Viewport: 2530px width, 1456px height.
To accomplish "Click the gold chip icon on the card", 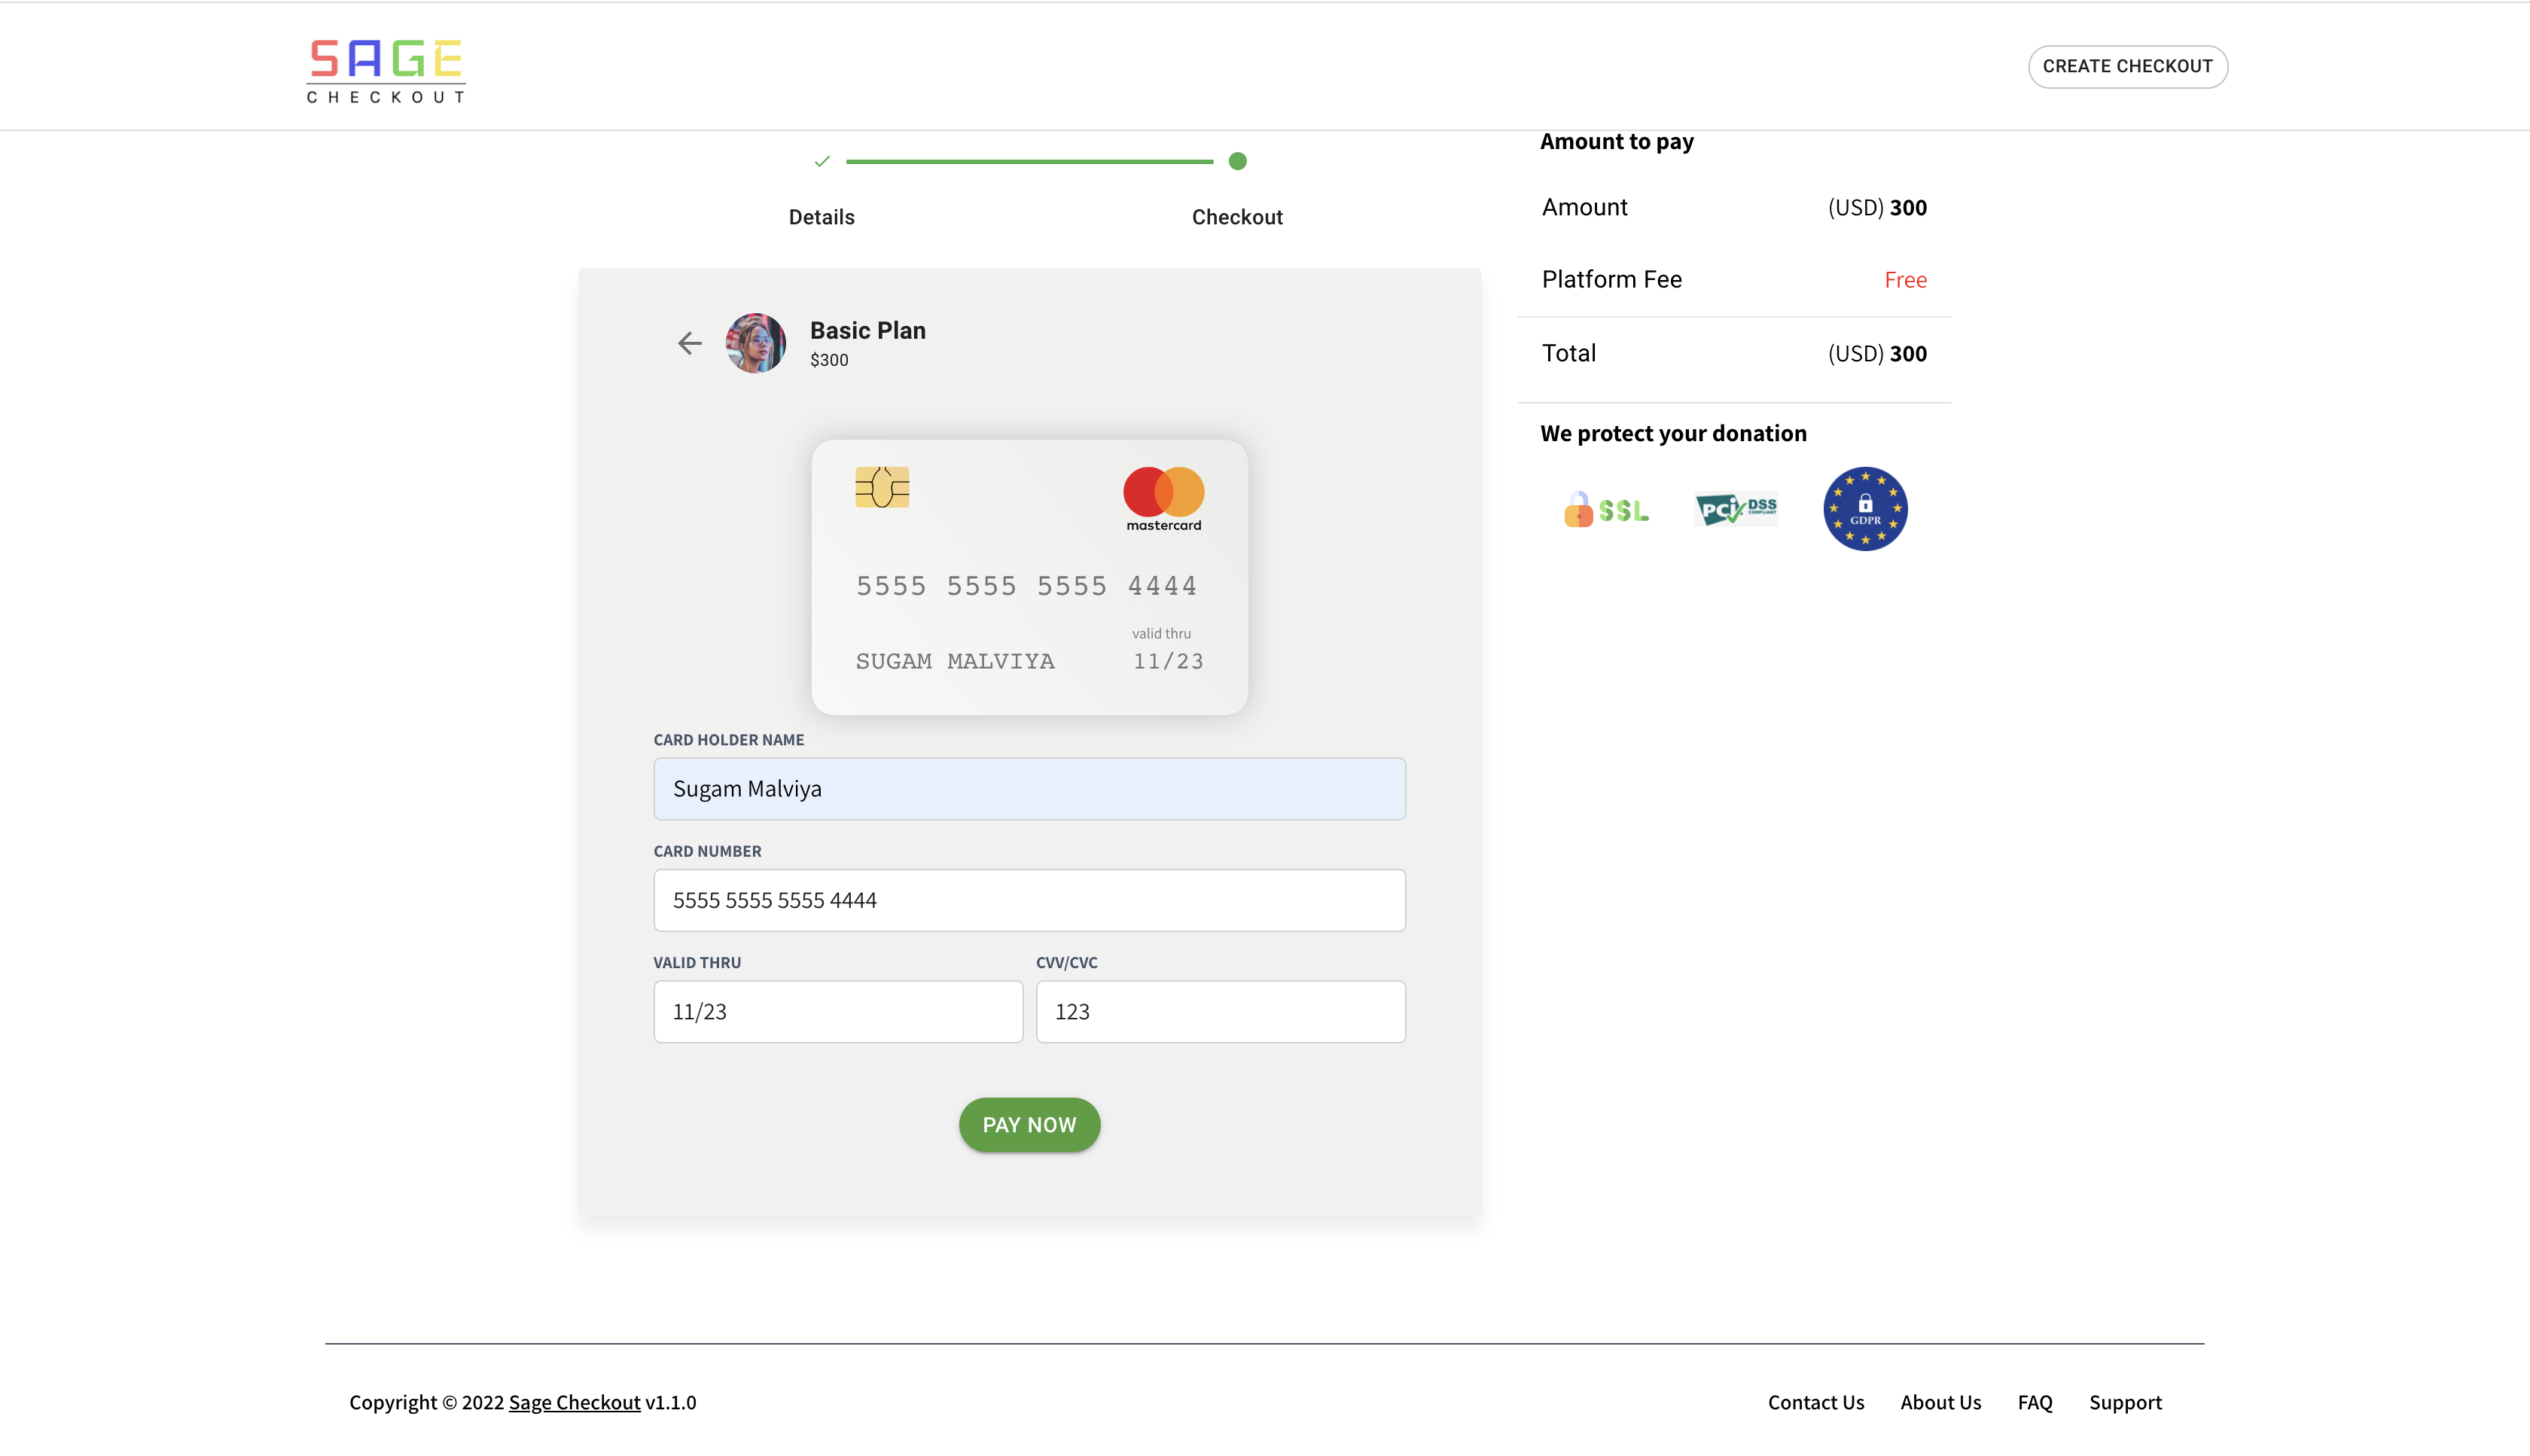I will coord(882,487).
